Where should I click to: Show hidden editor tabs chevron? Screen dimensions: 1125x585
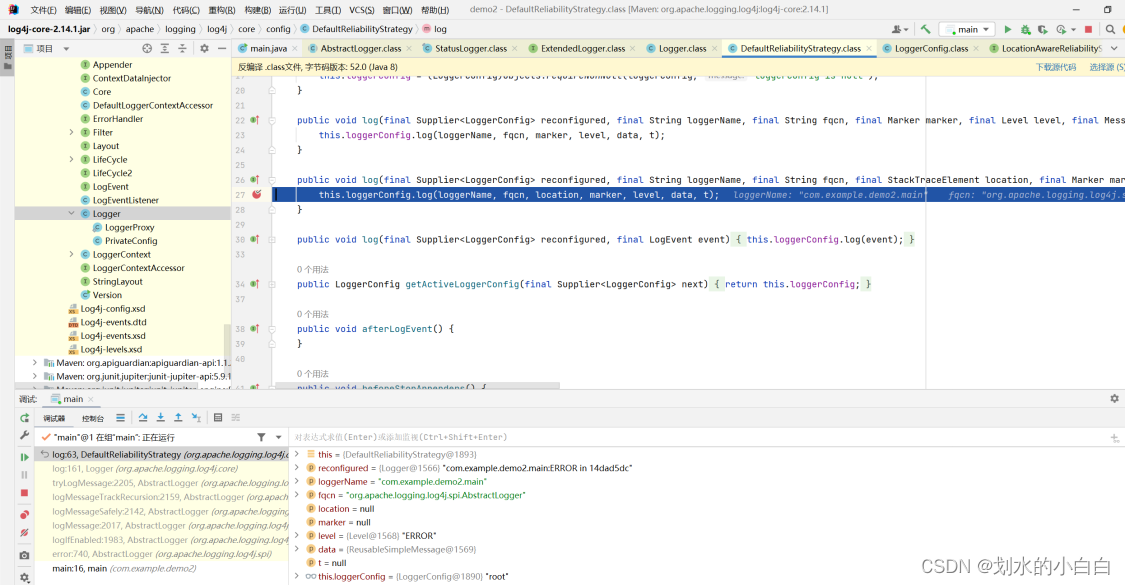[1114, 49]
